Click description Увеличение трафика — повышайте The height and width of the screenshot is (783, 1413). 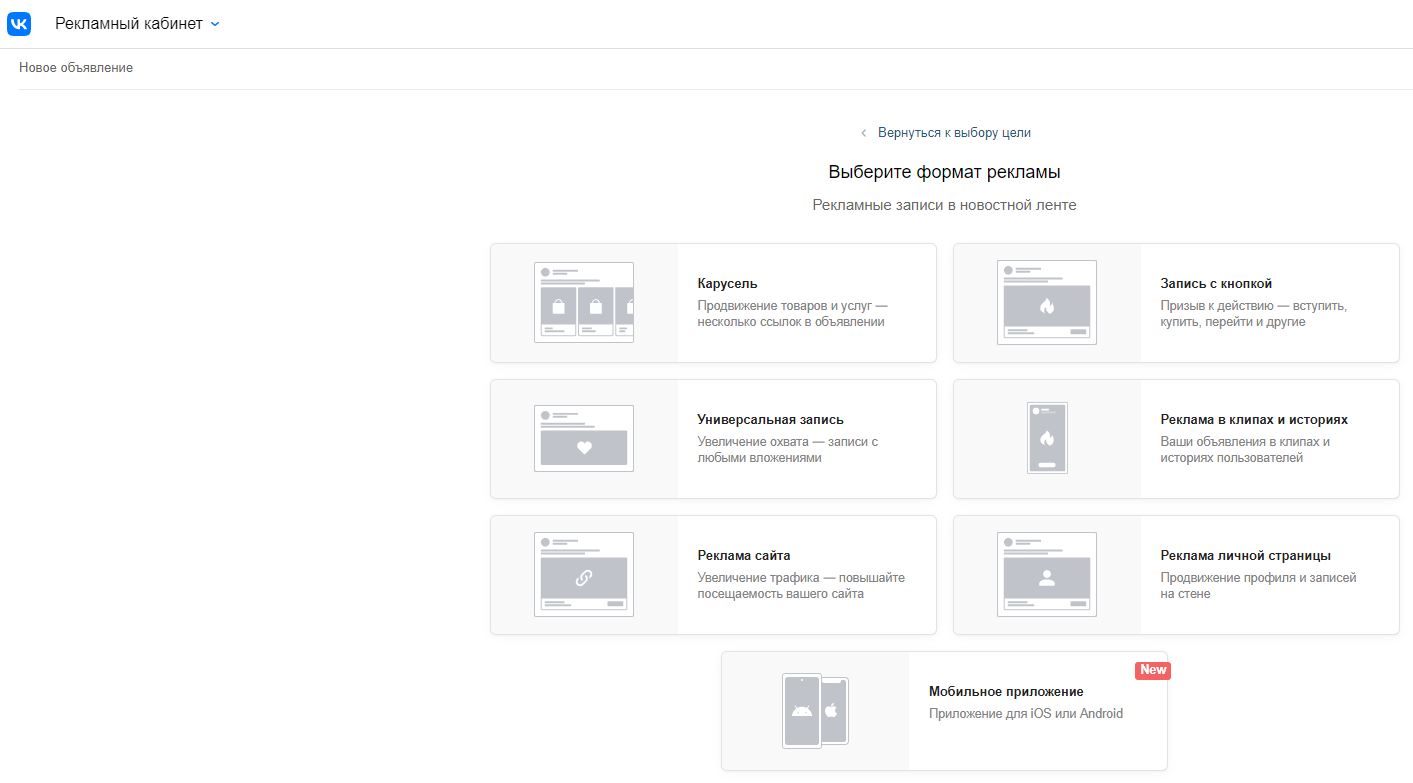tap(801, 586)
